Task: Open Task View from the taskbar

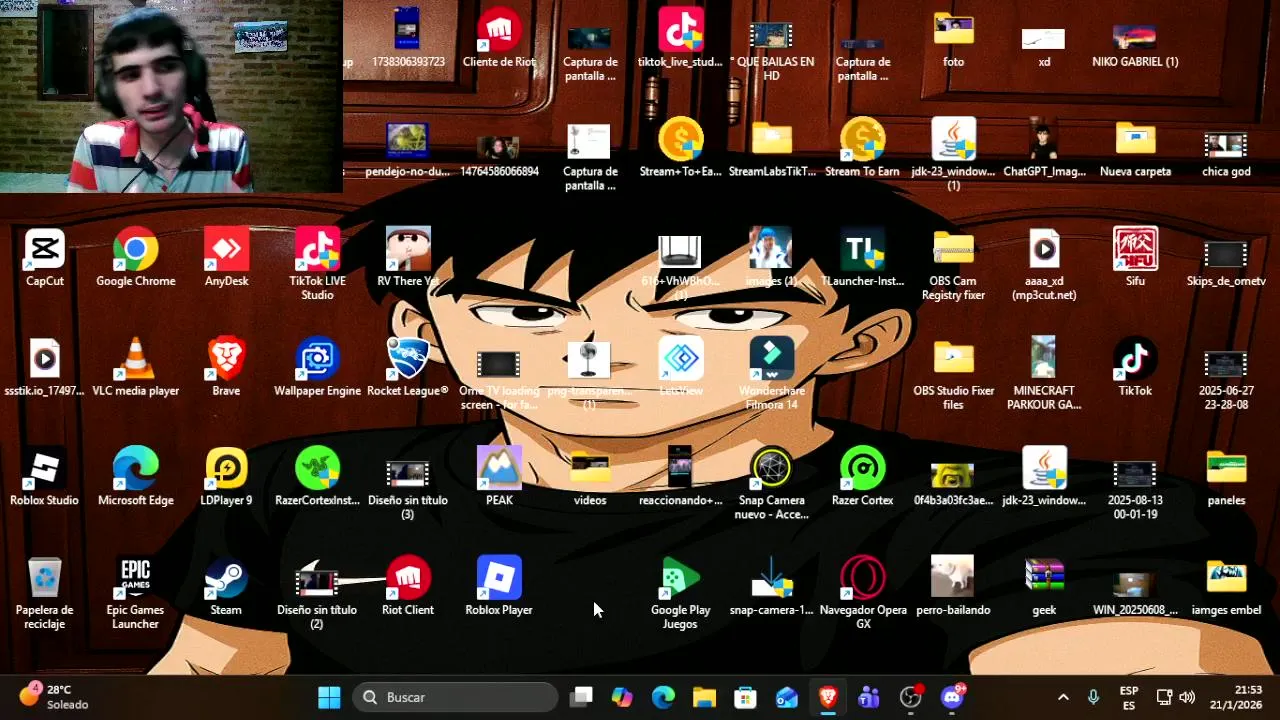Action: 581,697
